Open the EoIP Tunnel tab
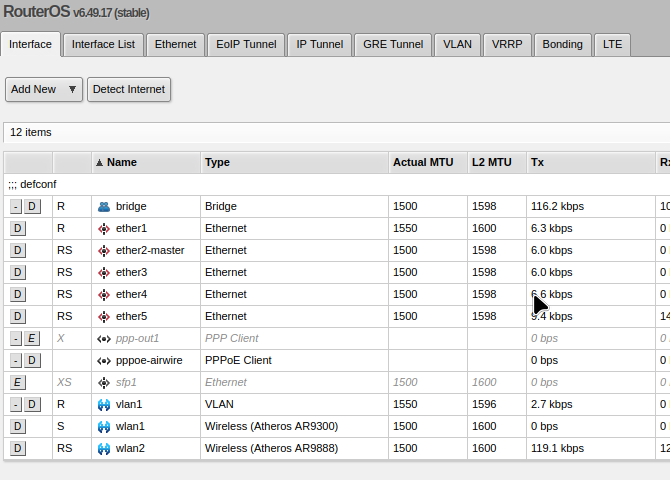 pos(246,44)
